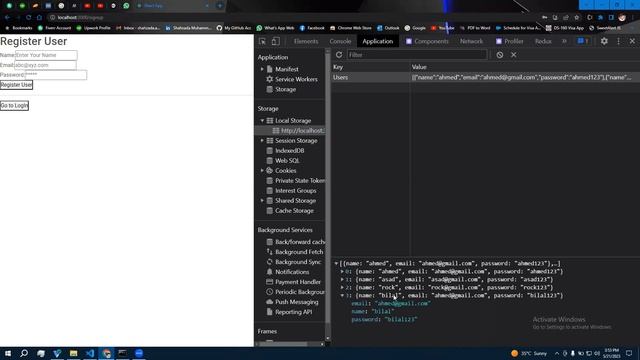Open the Windows Start menu

tap(8, 353)
